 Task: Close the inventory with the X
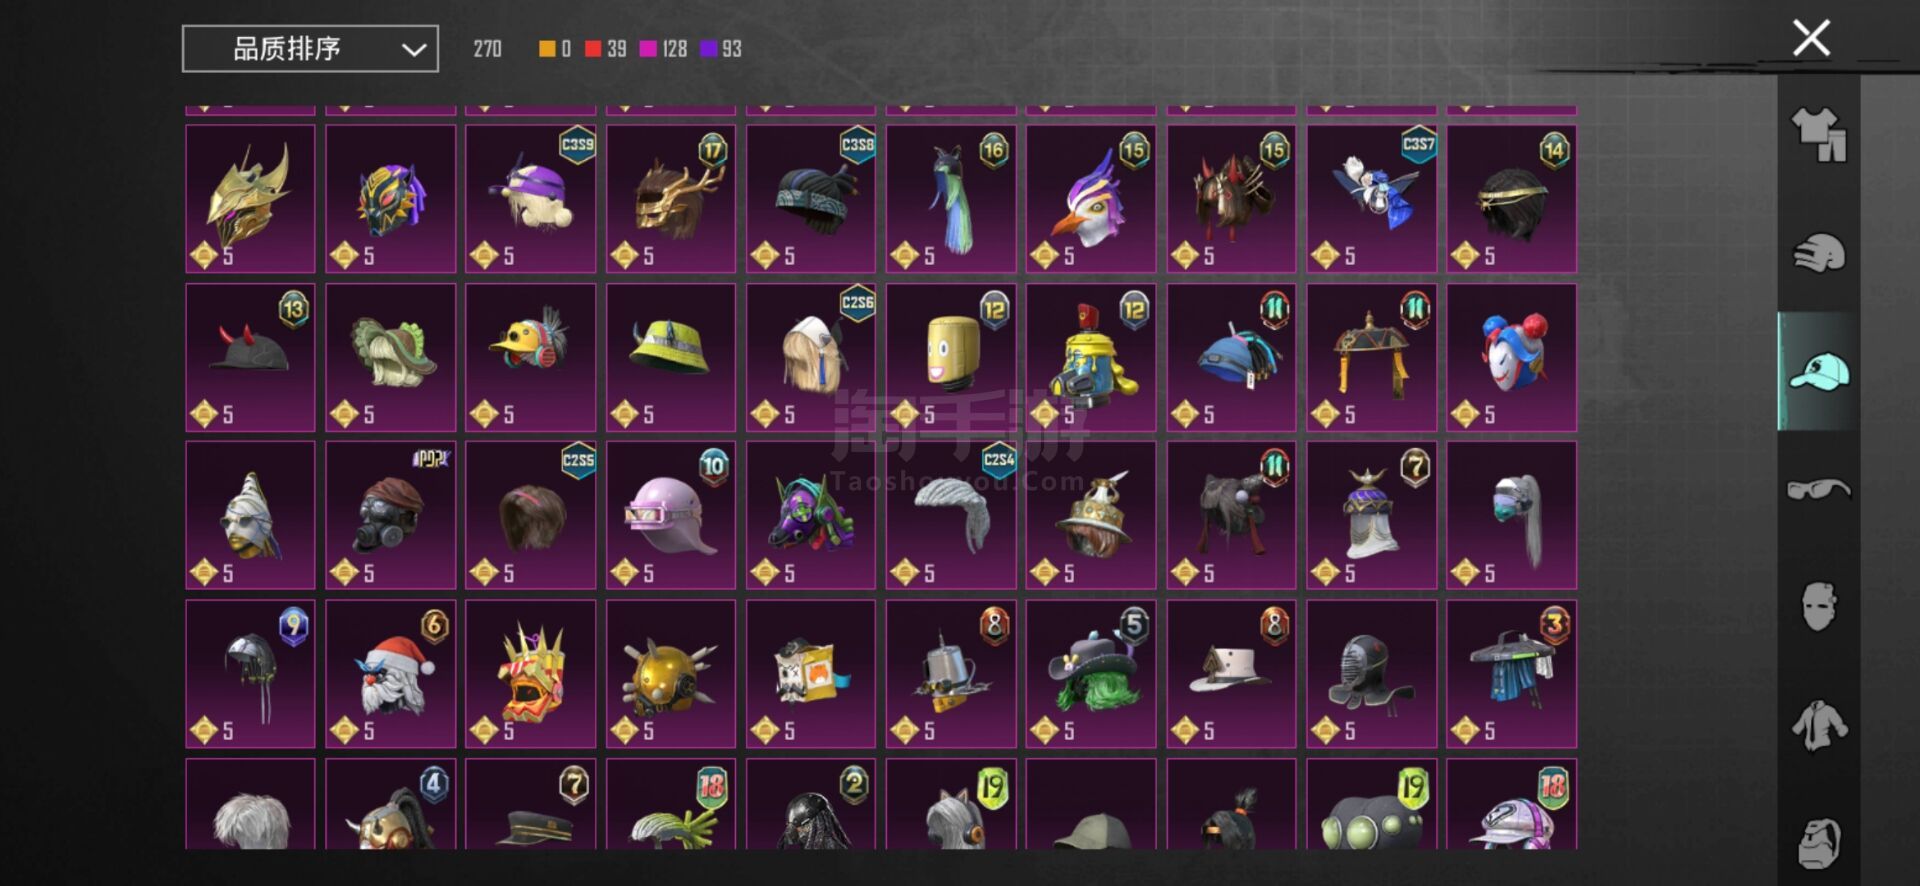pos(1811,38)
